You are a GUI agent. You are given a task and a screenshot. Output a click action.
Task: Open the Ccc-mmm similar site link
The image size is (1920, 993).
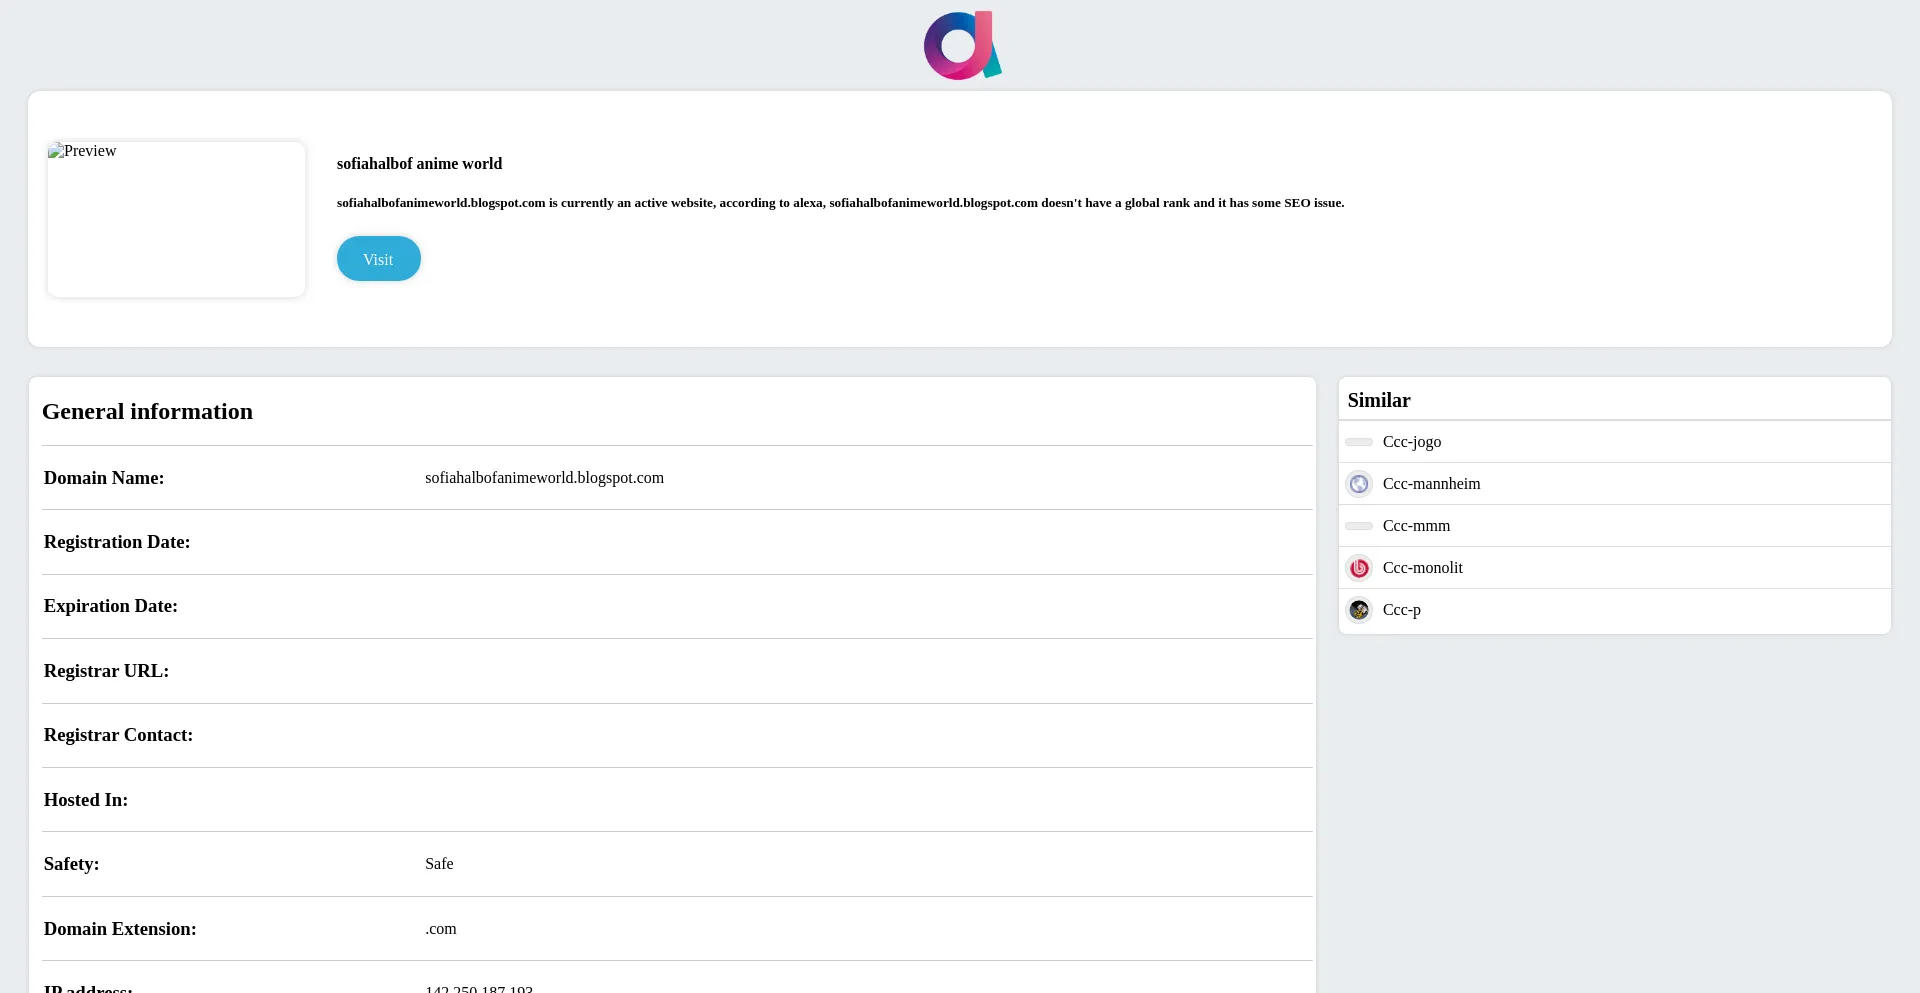tap(1416, 526)
